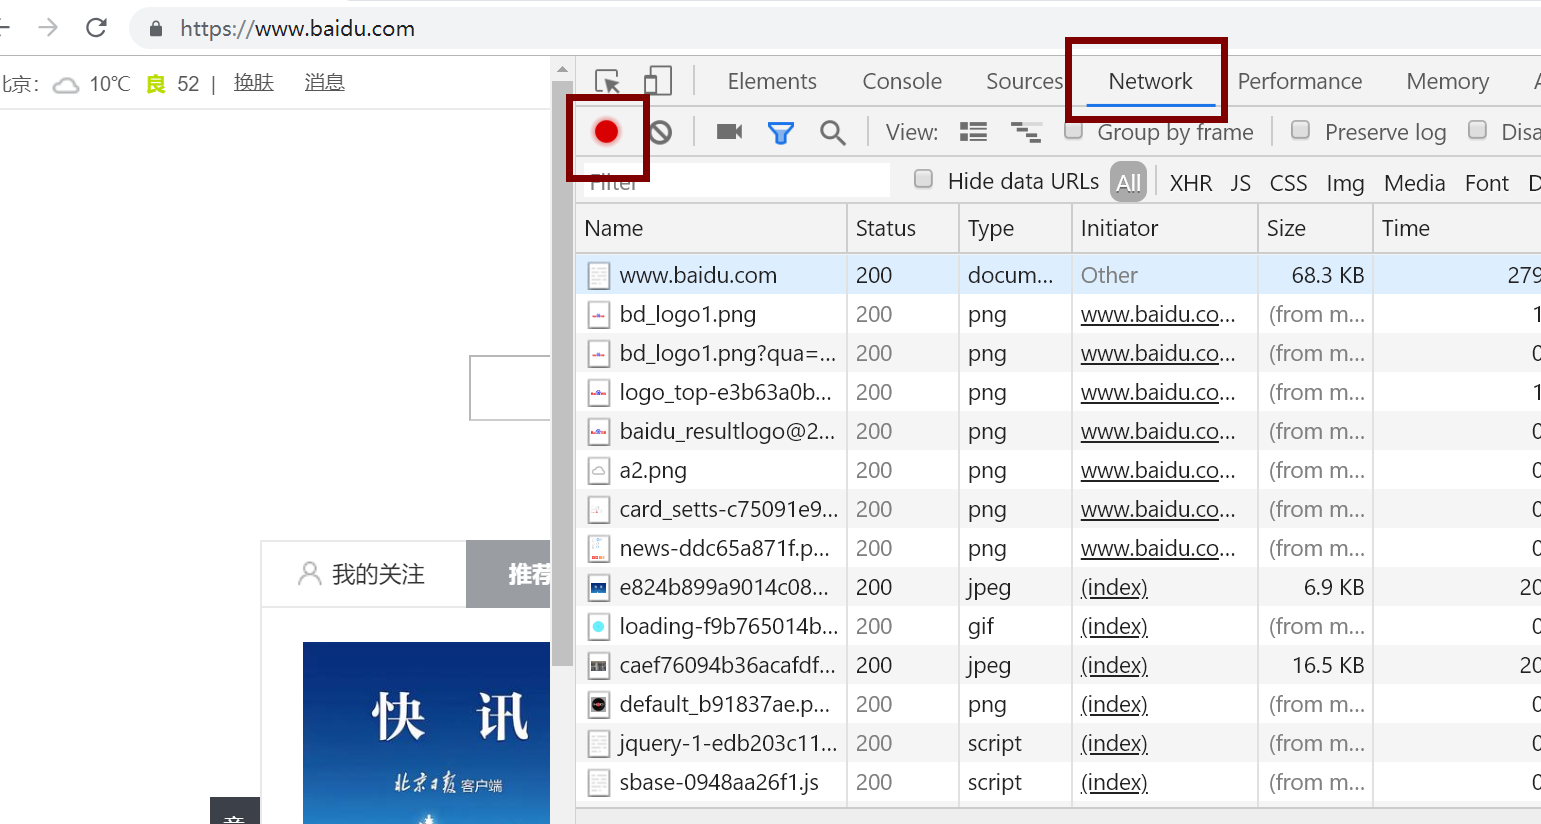
Task: Toggle the device toolbar icon
Action: point(657,81)
